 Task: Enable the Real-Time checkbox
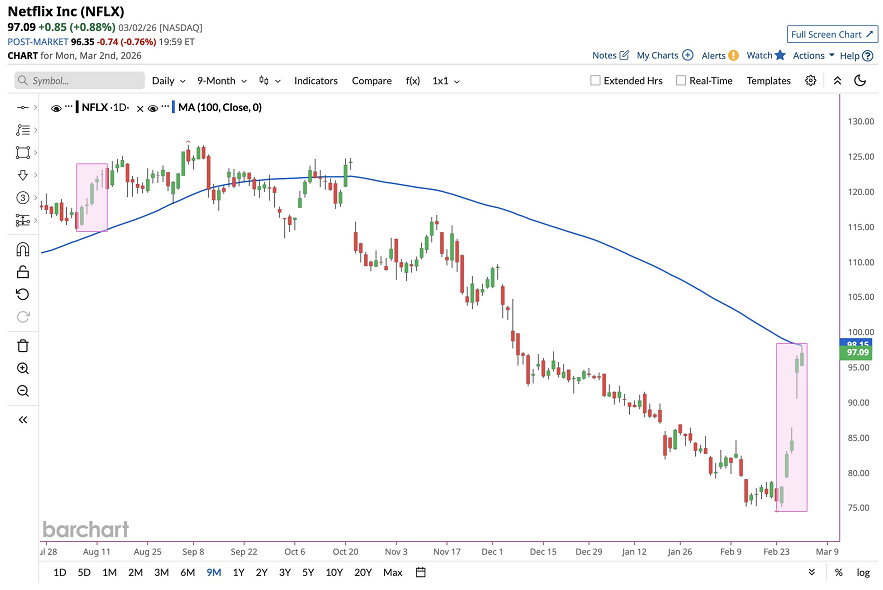tap(681, 81)
